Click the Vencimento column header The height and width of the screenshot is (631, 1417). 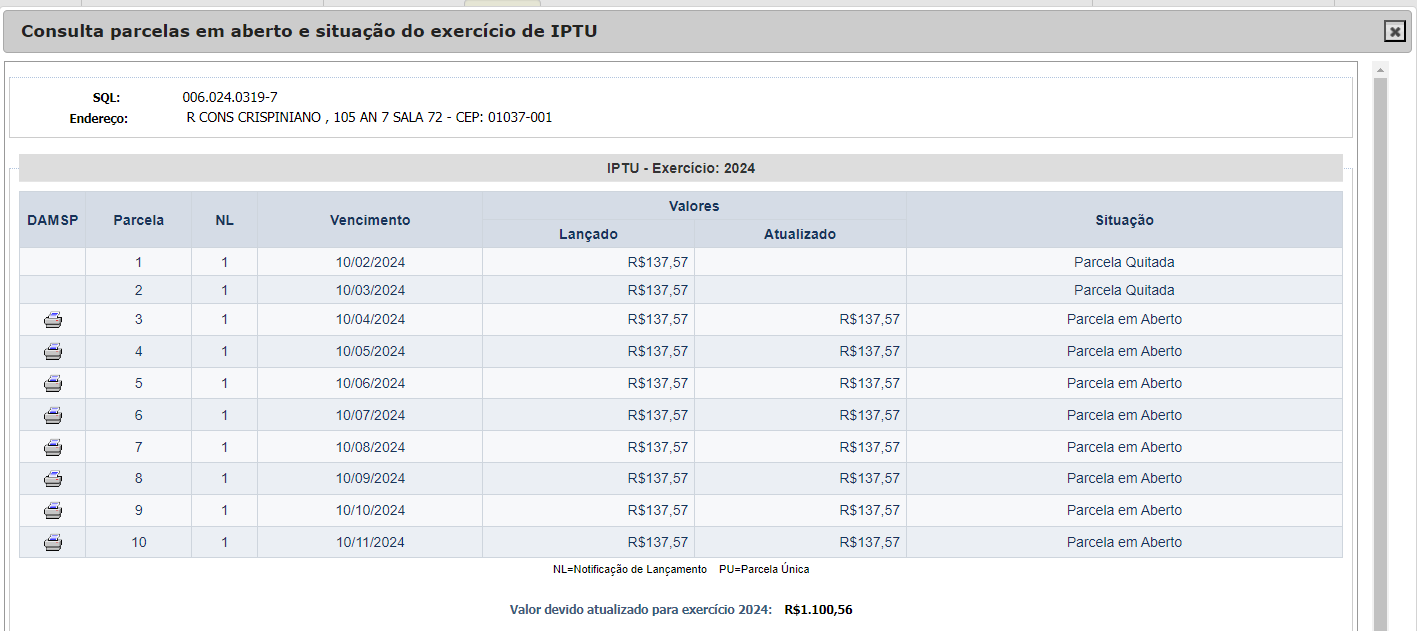[x=370, y=220]
